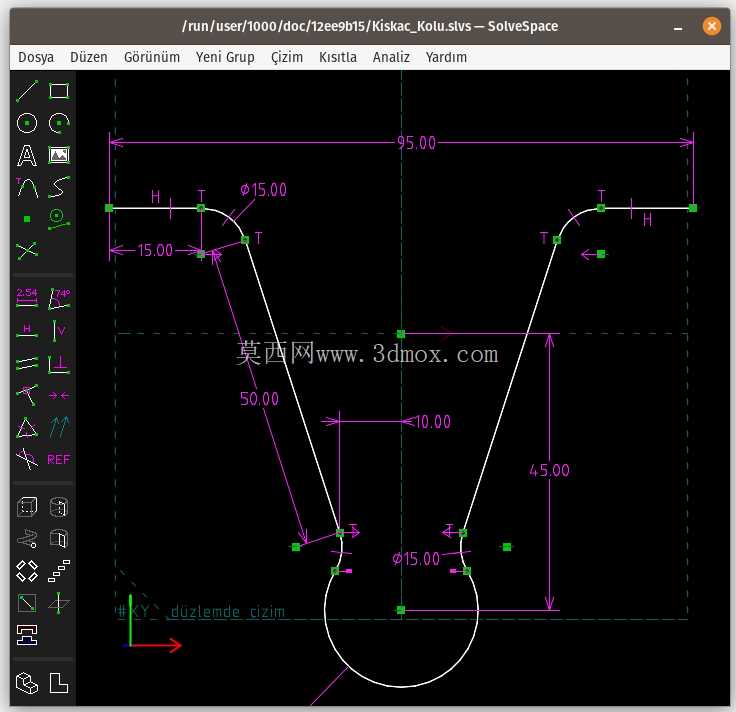Apply the vertical constraint tool
Viewport: 736px width, 712px height.
pos(59,331)
